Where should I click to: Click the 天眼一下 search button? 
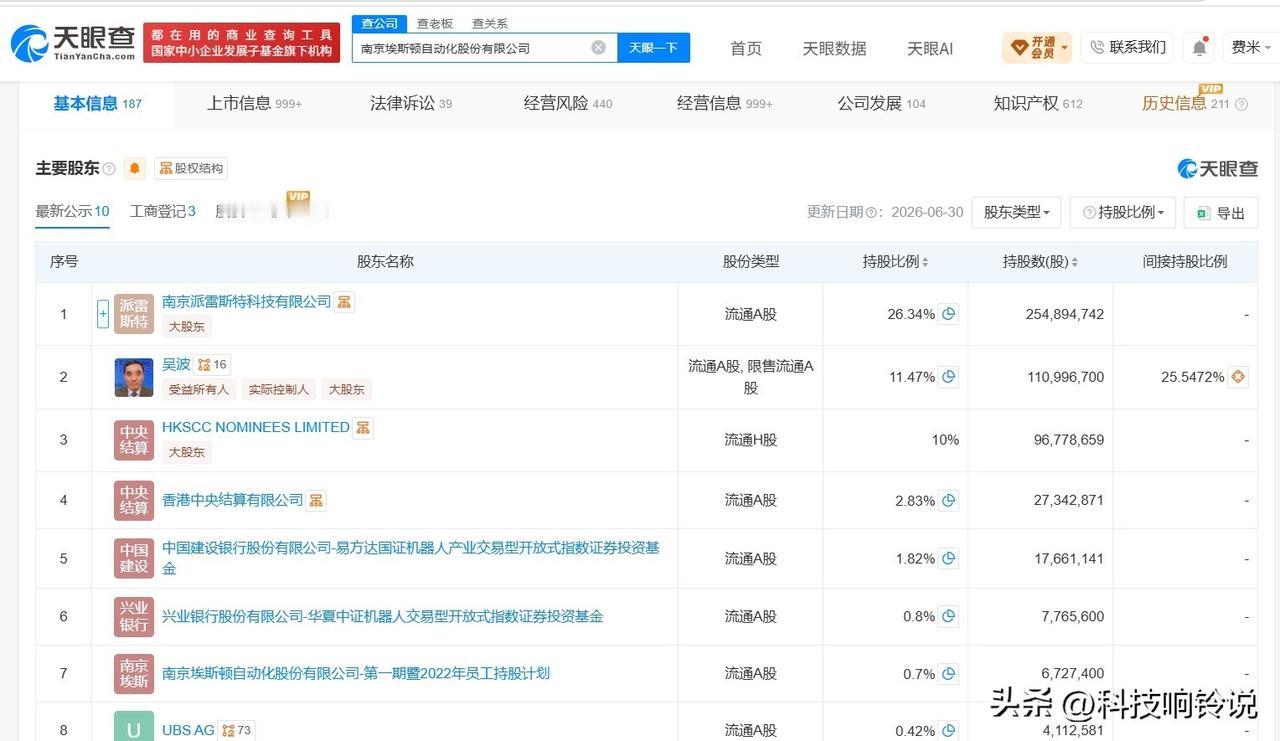(654, 47)
